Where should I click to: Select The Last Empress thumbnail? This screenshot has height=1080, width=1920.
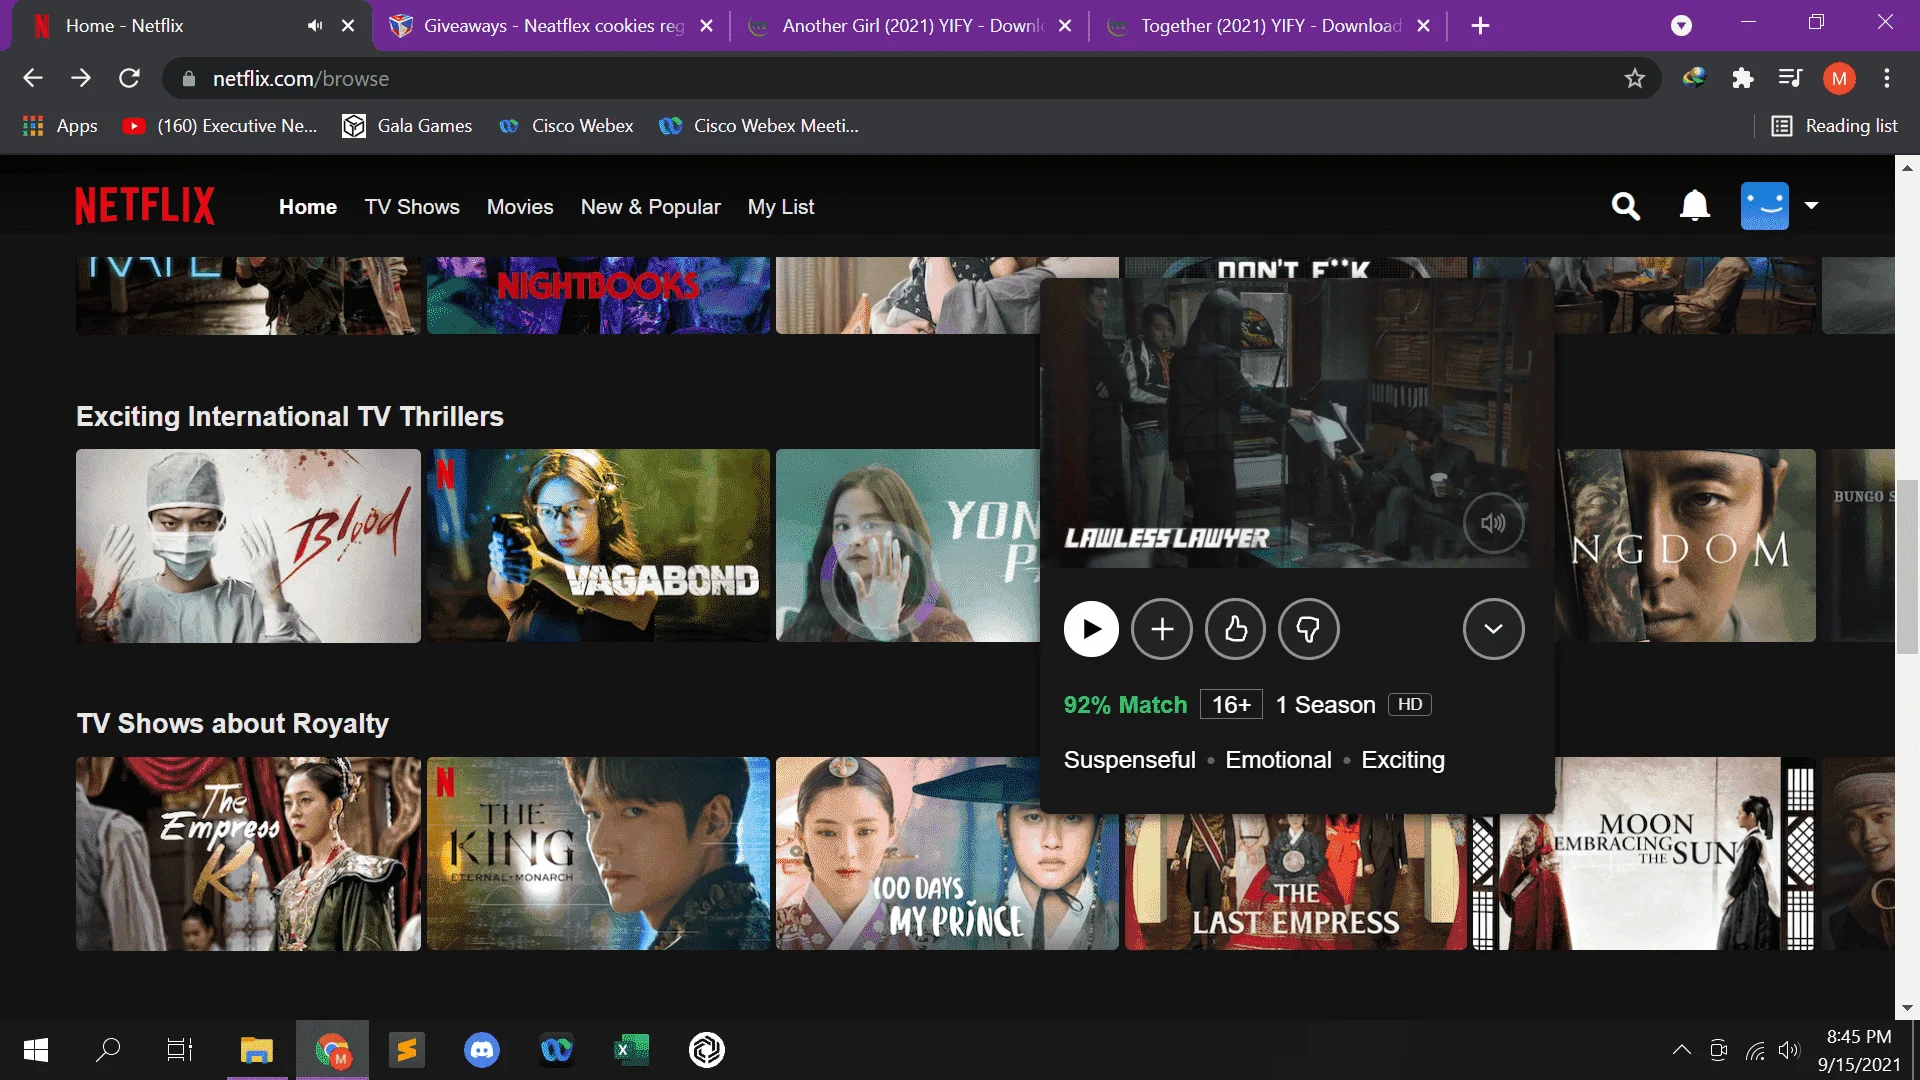pos(1295,884)
